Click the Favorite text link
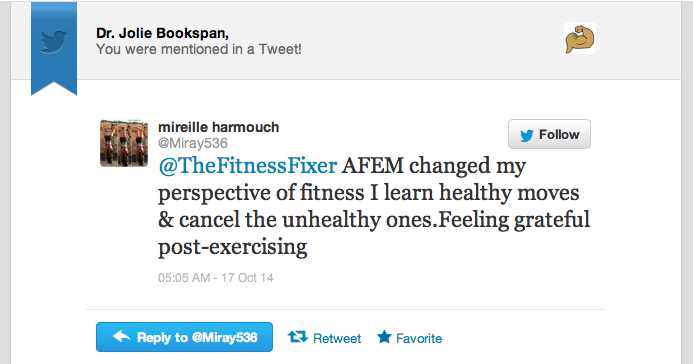Viewport: 693px width, 364px height. (x=419, y=338)
